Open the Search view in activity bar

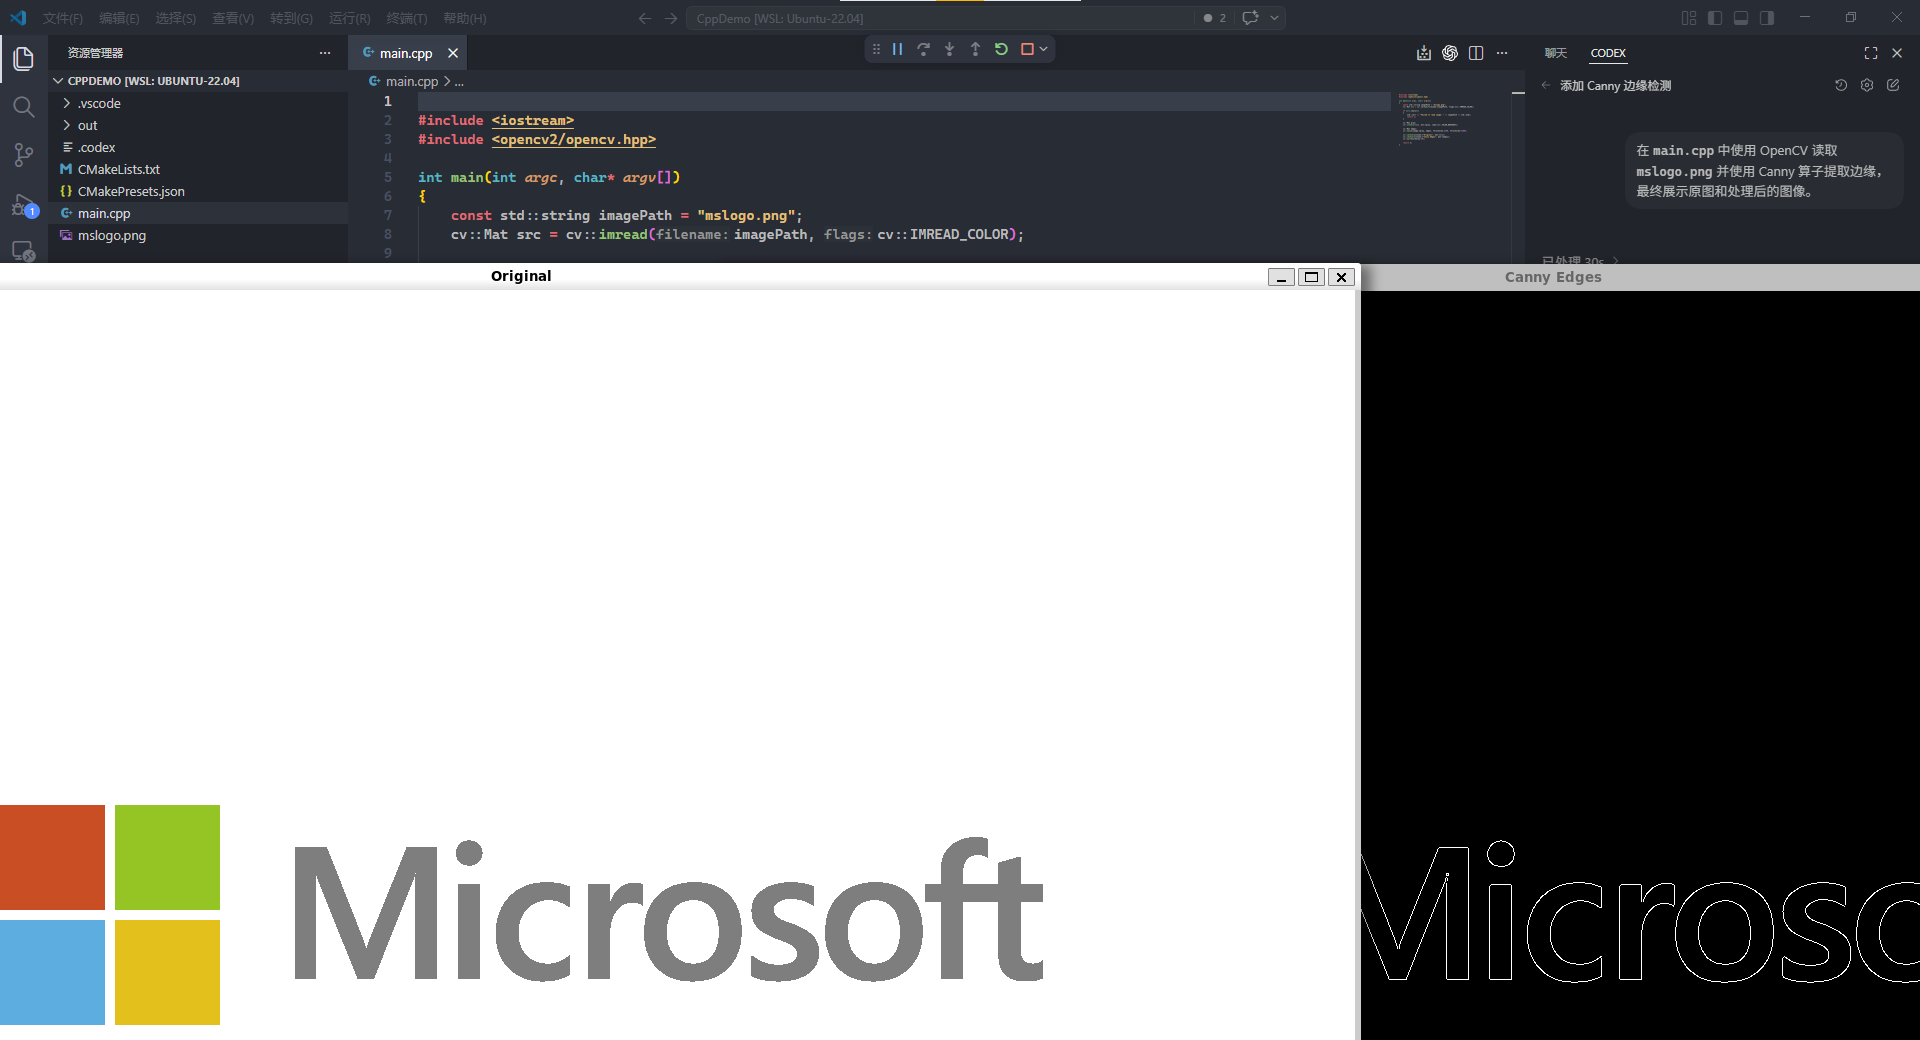tap(23, 107)
